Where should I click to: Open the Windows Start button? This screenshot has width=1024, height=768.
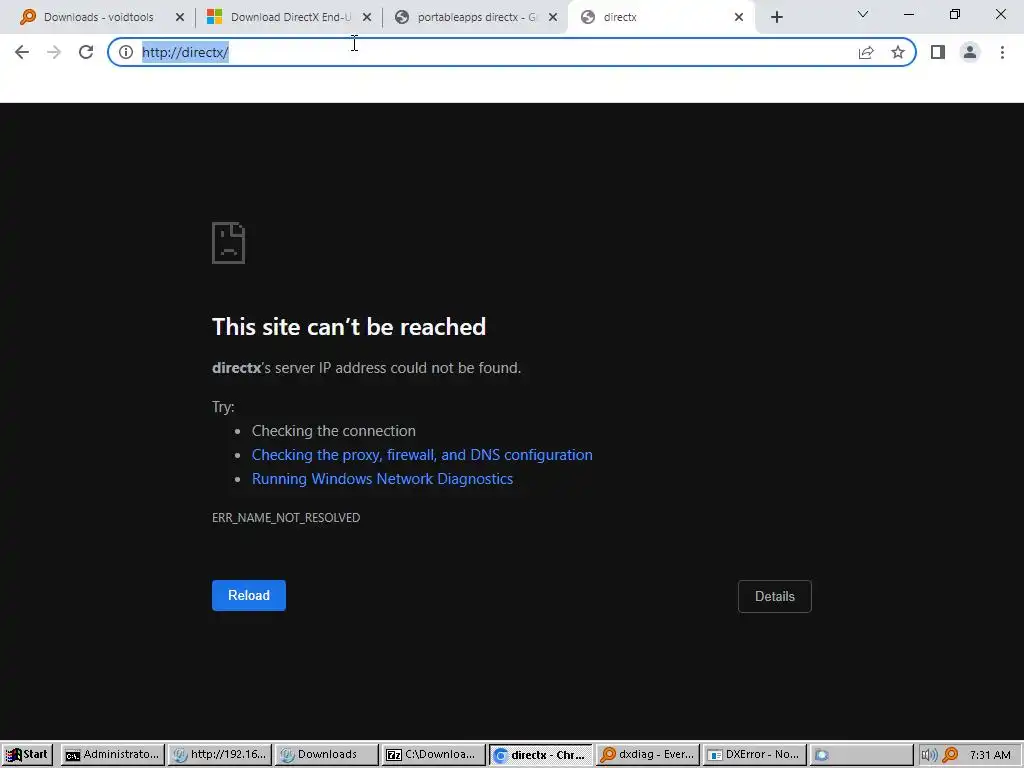27,755
